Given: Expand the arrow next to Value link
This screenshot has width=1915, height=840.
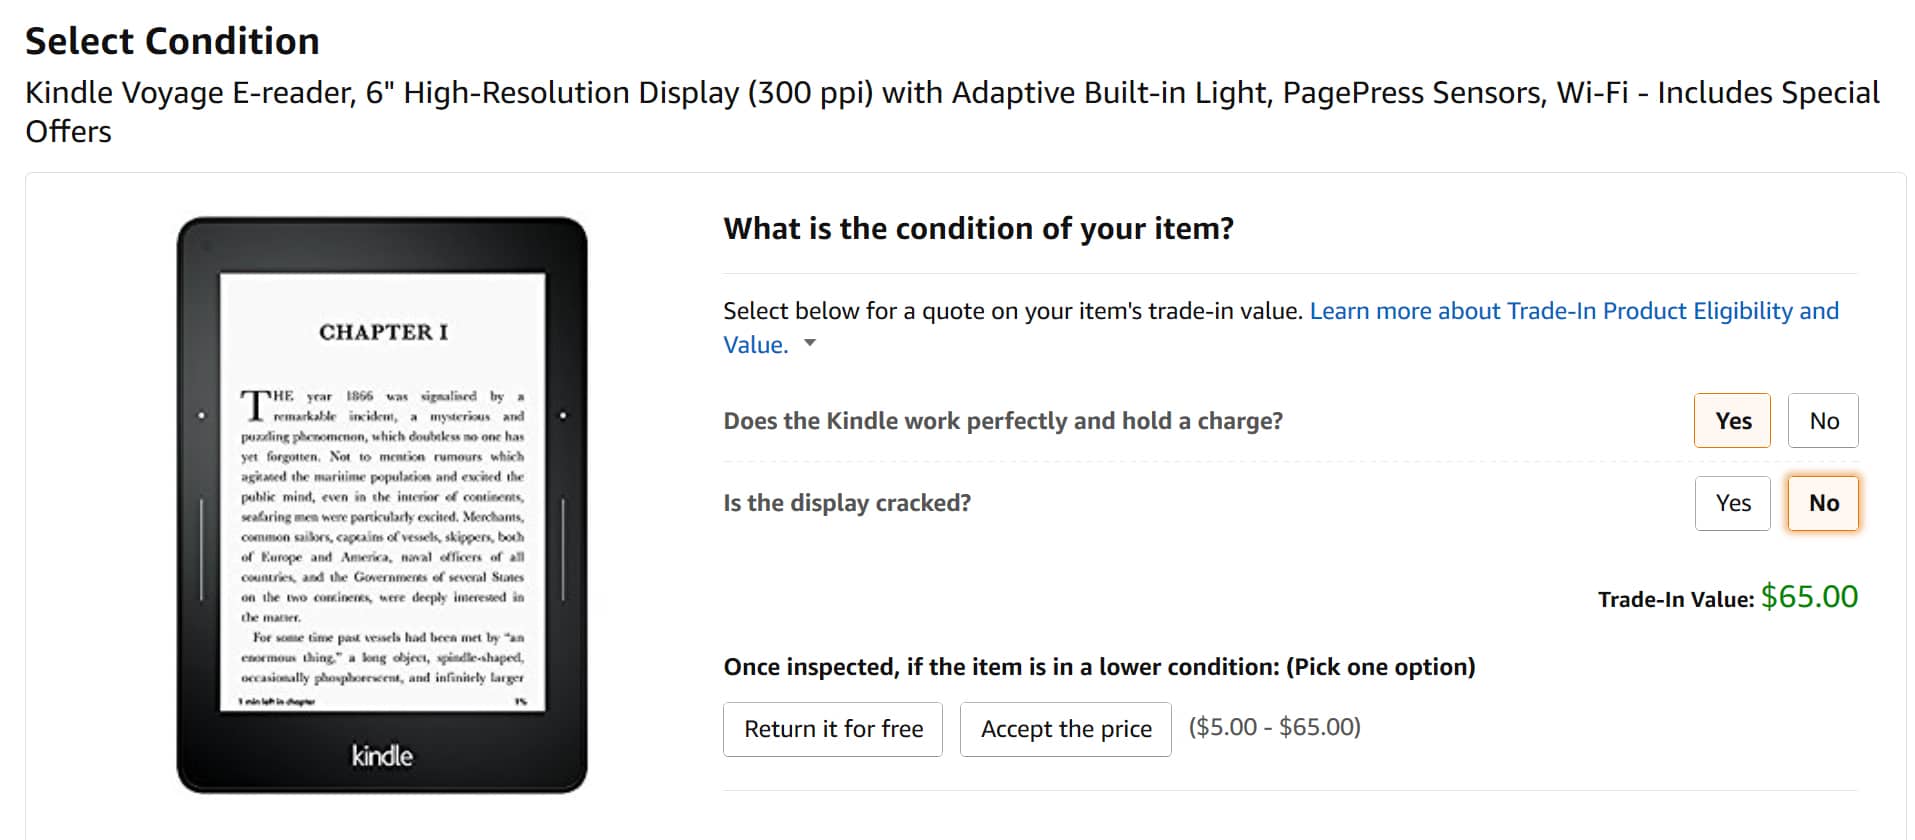Looking at the screenshot, I should (x=810, y=343).
